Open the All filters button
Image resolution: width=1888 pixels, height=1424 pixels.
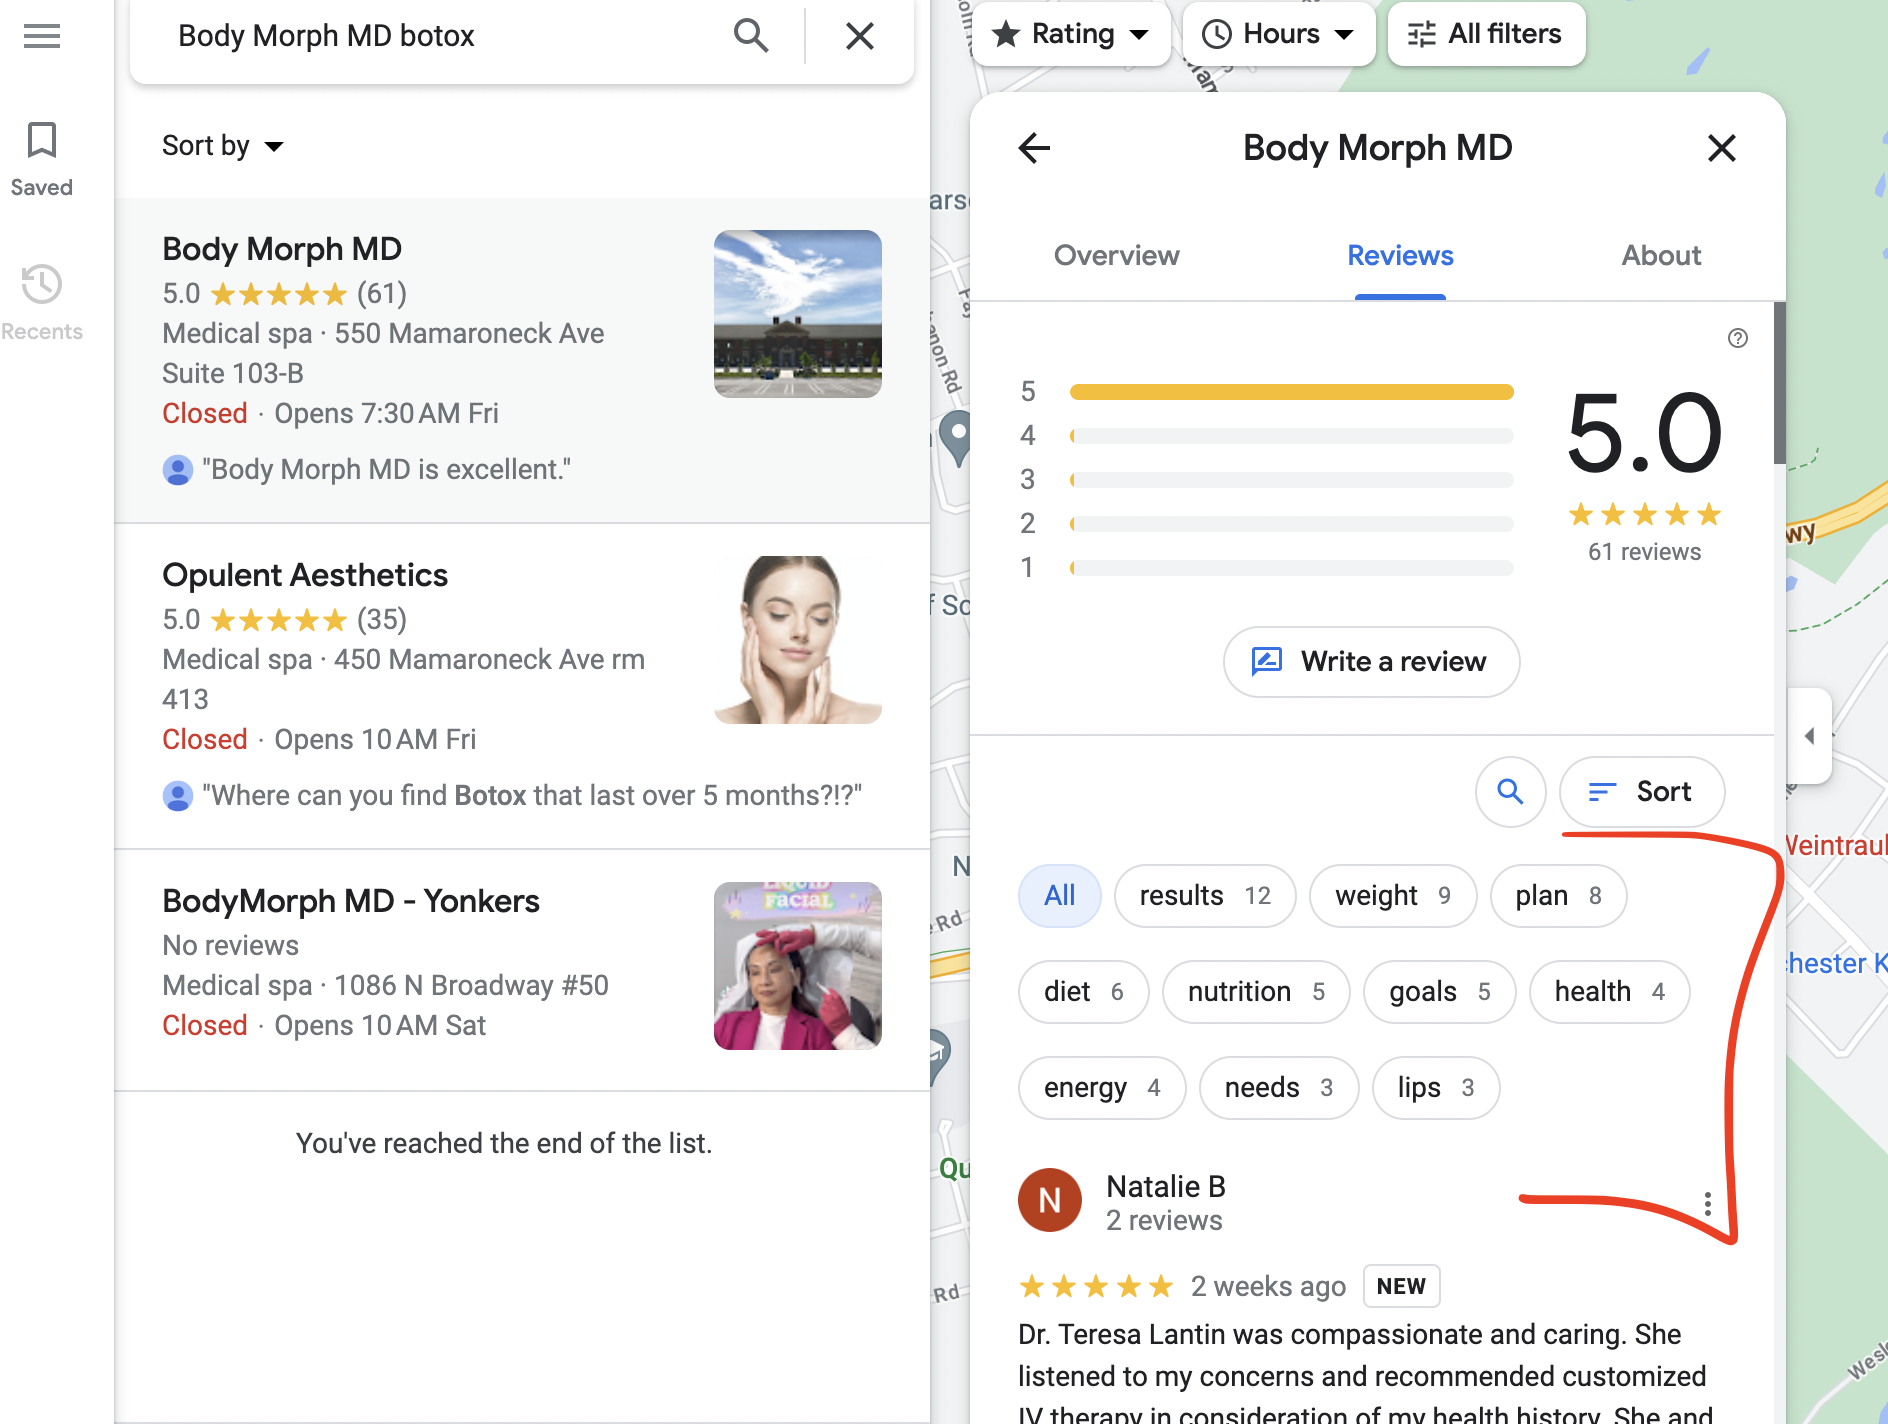tap(1486, 34)
